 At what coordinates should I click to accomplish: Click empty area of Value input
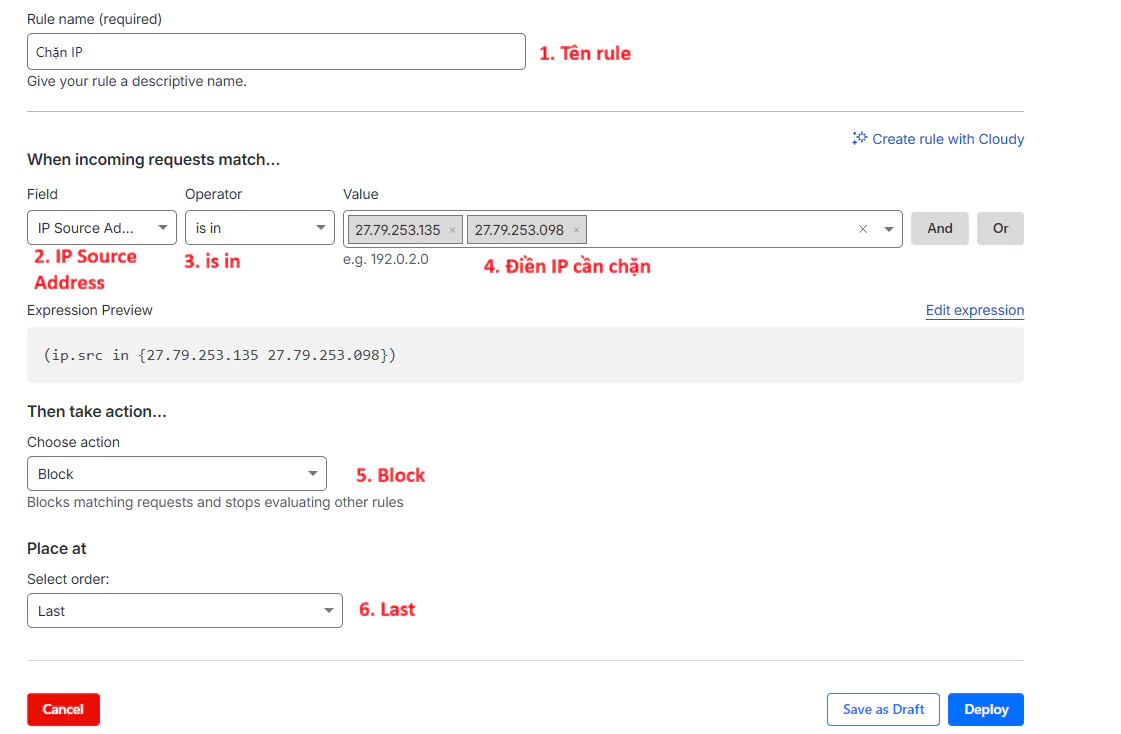720,229
